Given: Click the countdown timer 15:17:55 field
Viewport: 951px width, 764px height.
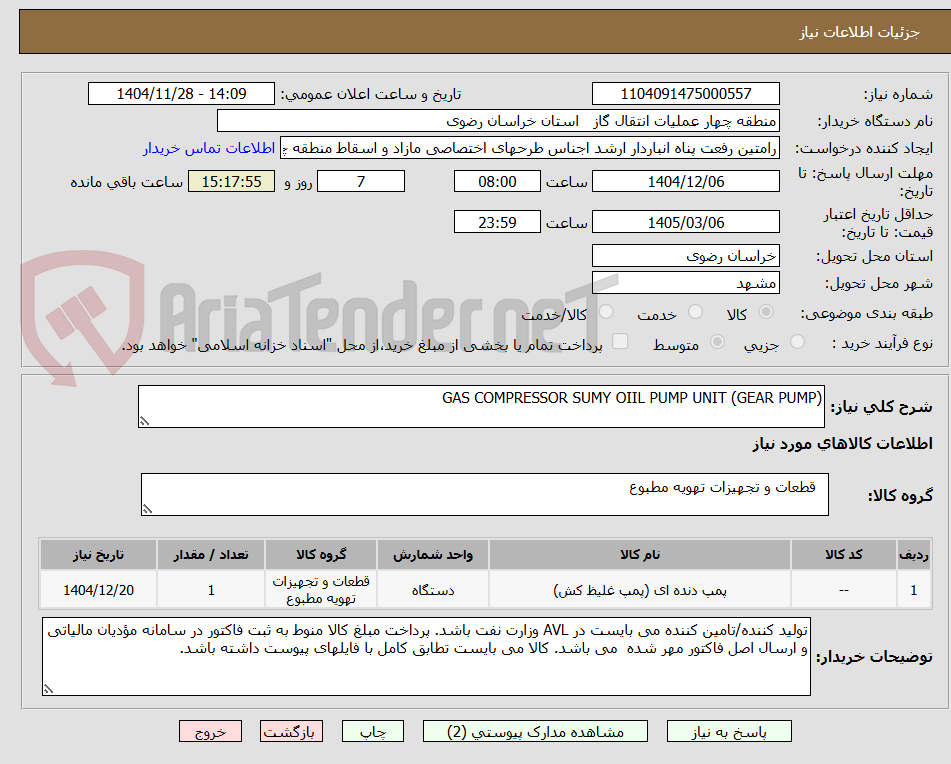Looking at the screenshot, I should (231, 181).
